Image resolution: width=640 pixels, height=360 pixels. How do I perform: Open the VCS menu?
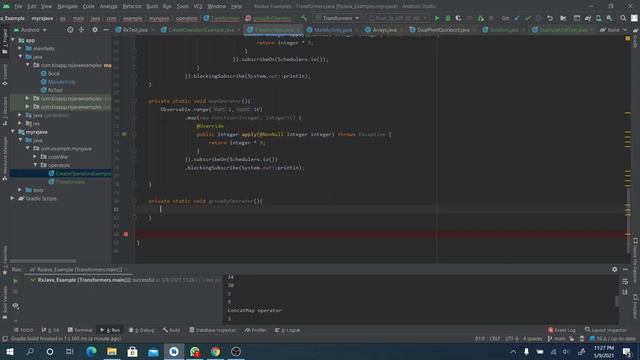[198, 6]
